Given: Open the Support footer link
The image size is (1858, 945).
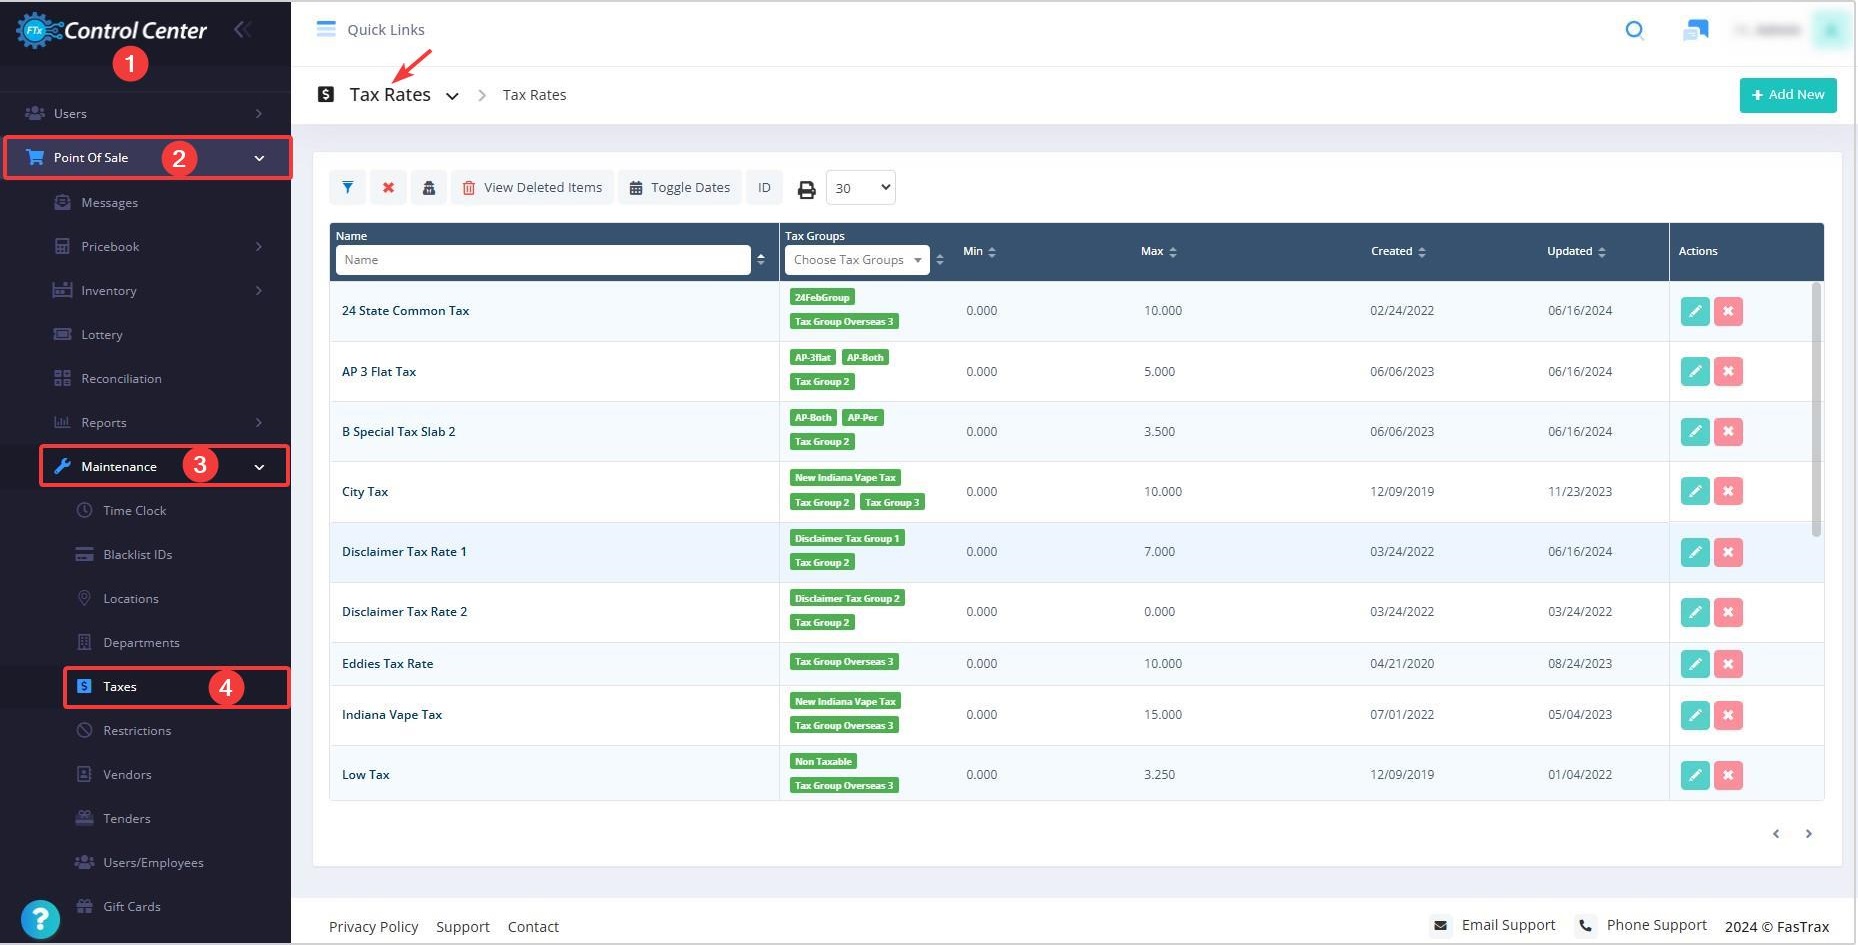Looking at the screenshot, I should pyautogui.click(x=463, y=927).
